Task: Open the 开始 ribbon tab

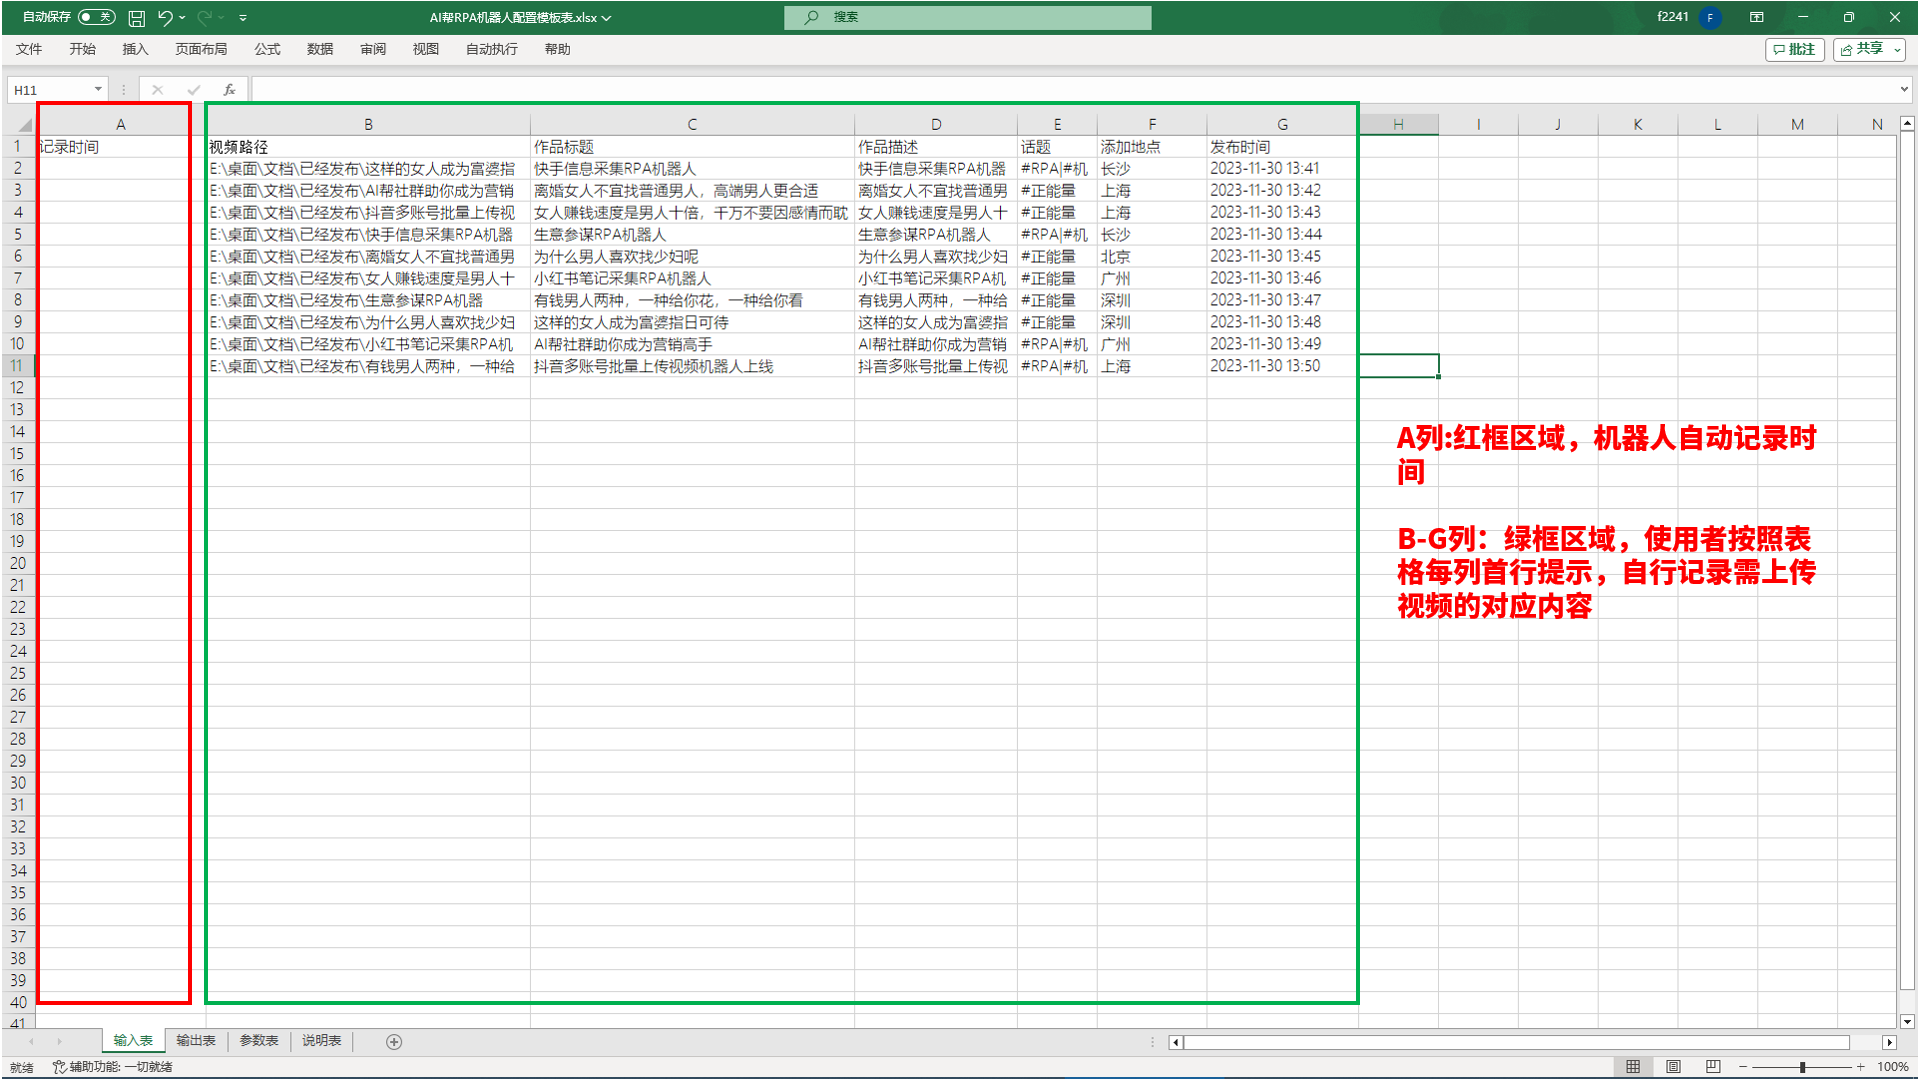Action: click(82, 49)
